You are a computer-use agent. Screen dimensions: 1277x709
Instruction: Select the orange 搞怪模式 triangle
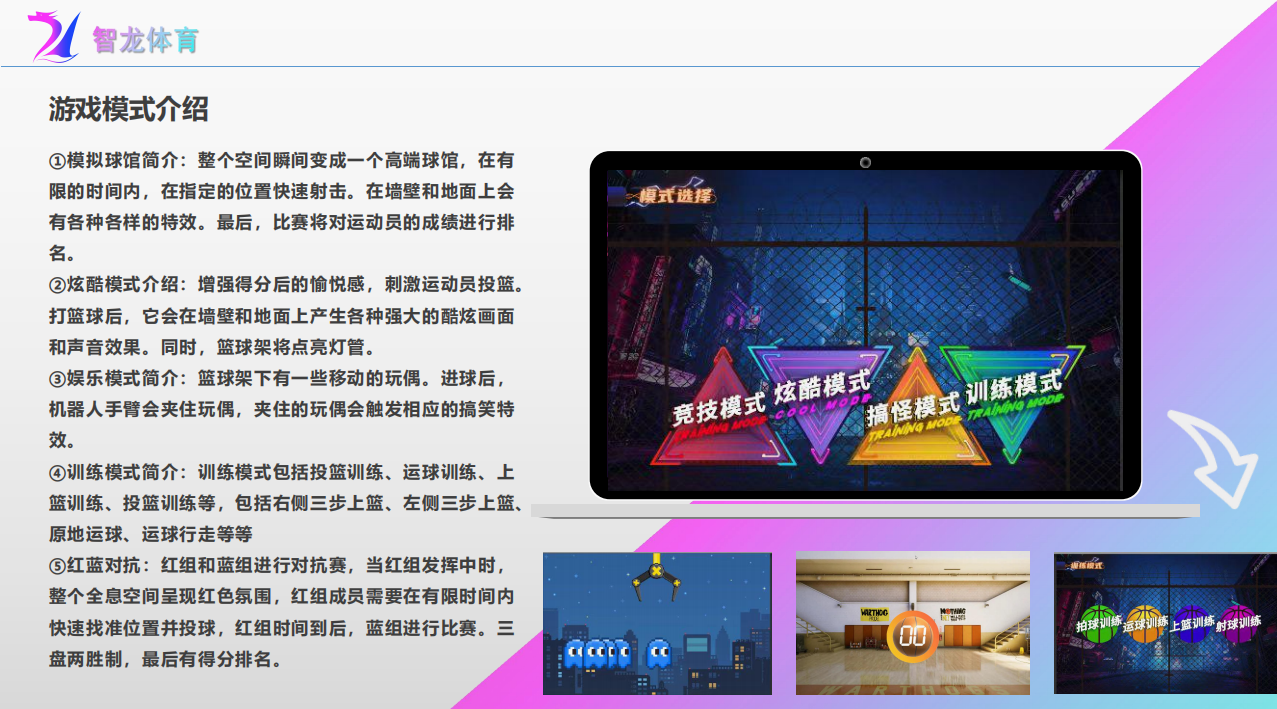point(919,409)
